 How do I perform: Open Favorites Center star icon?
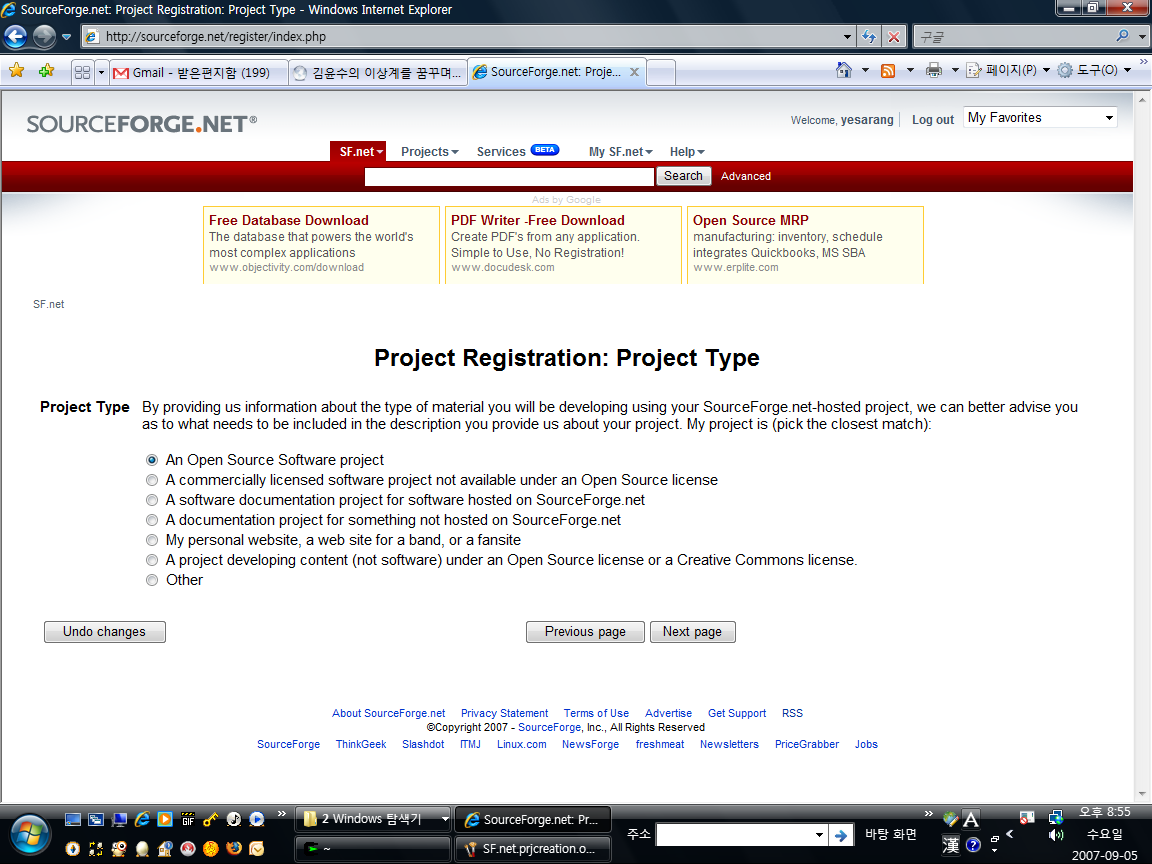(x=16, y=71)
